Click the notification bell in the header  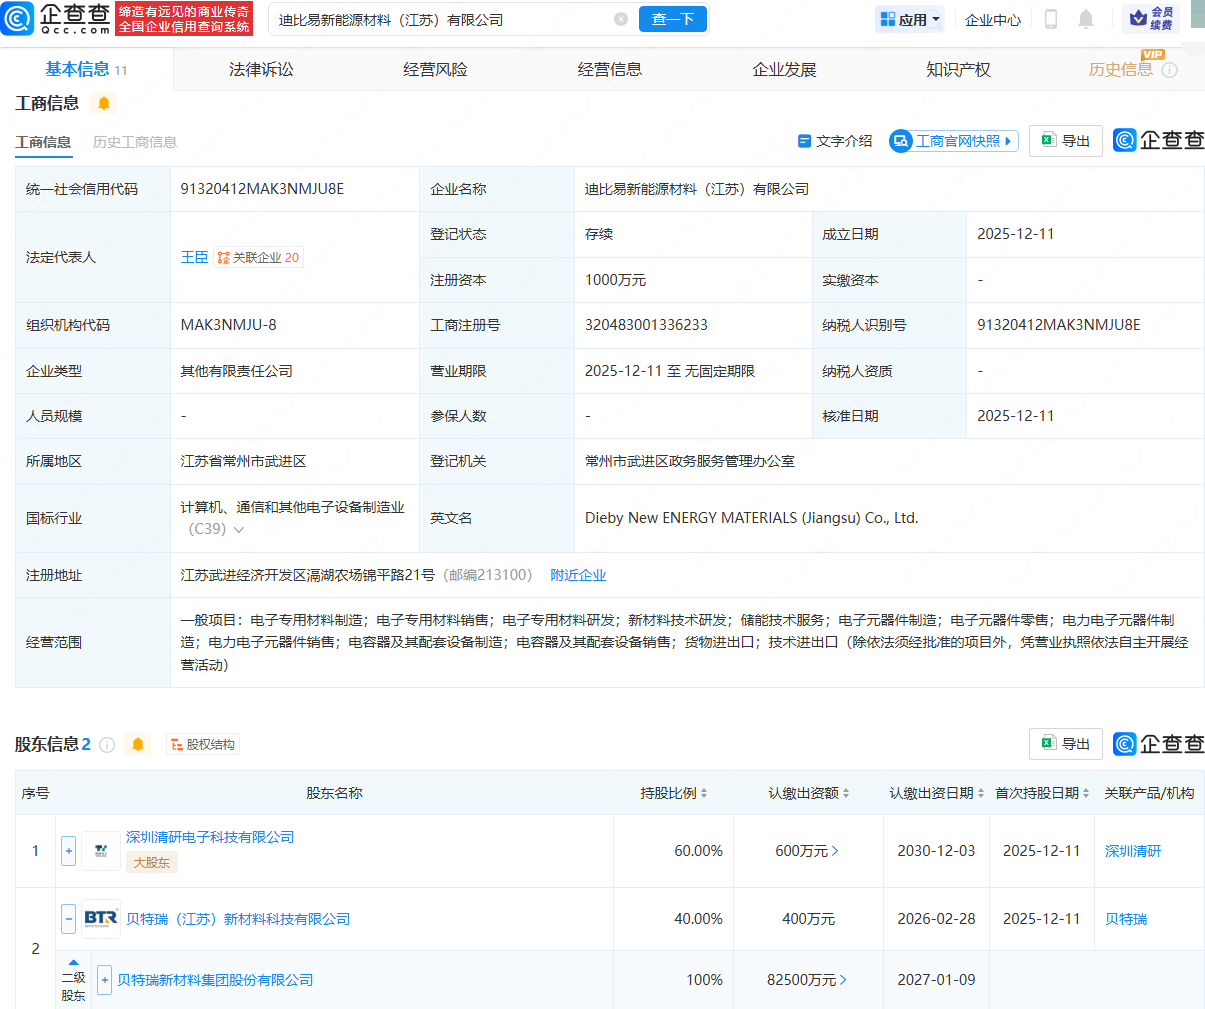[x=1086, y=19]
